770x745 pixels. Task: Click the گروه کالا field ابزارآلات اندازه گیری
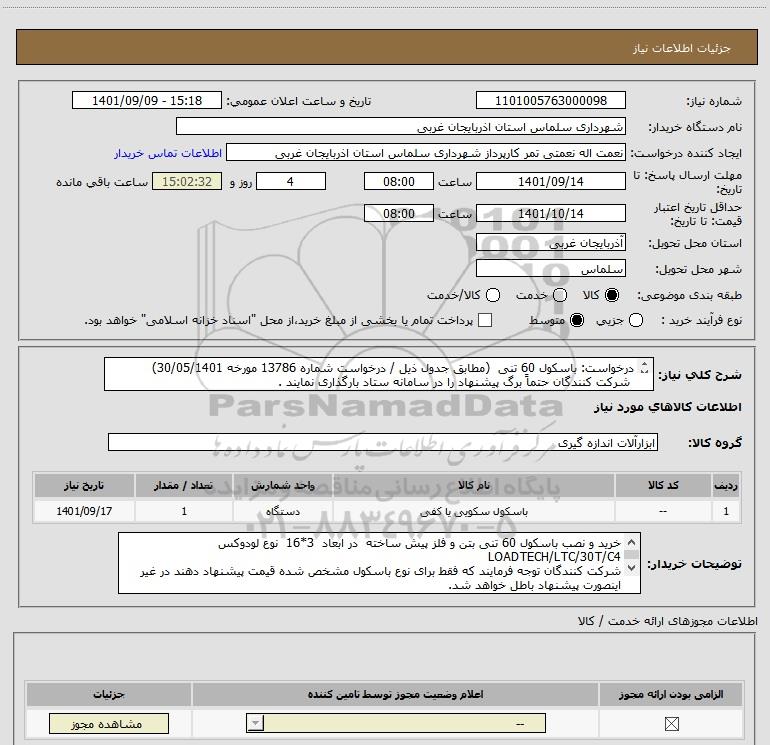(383, 442)
